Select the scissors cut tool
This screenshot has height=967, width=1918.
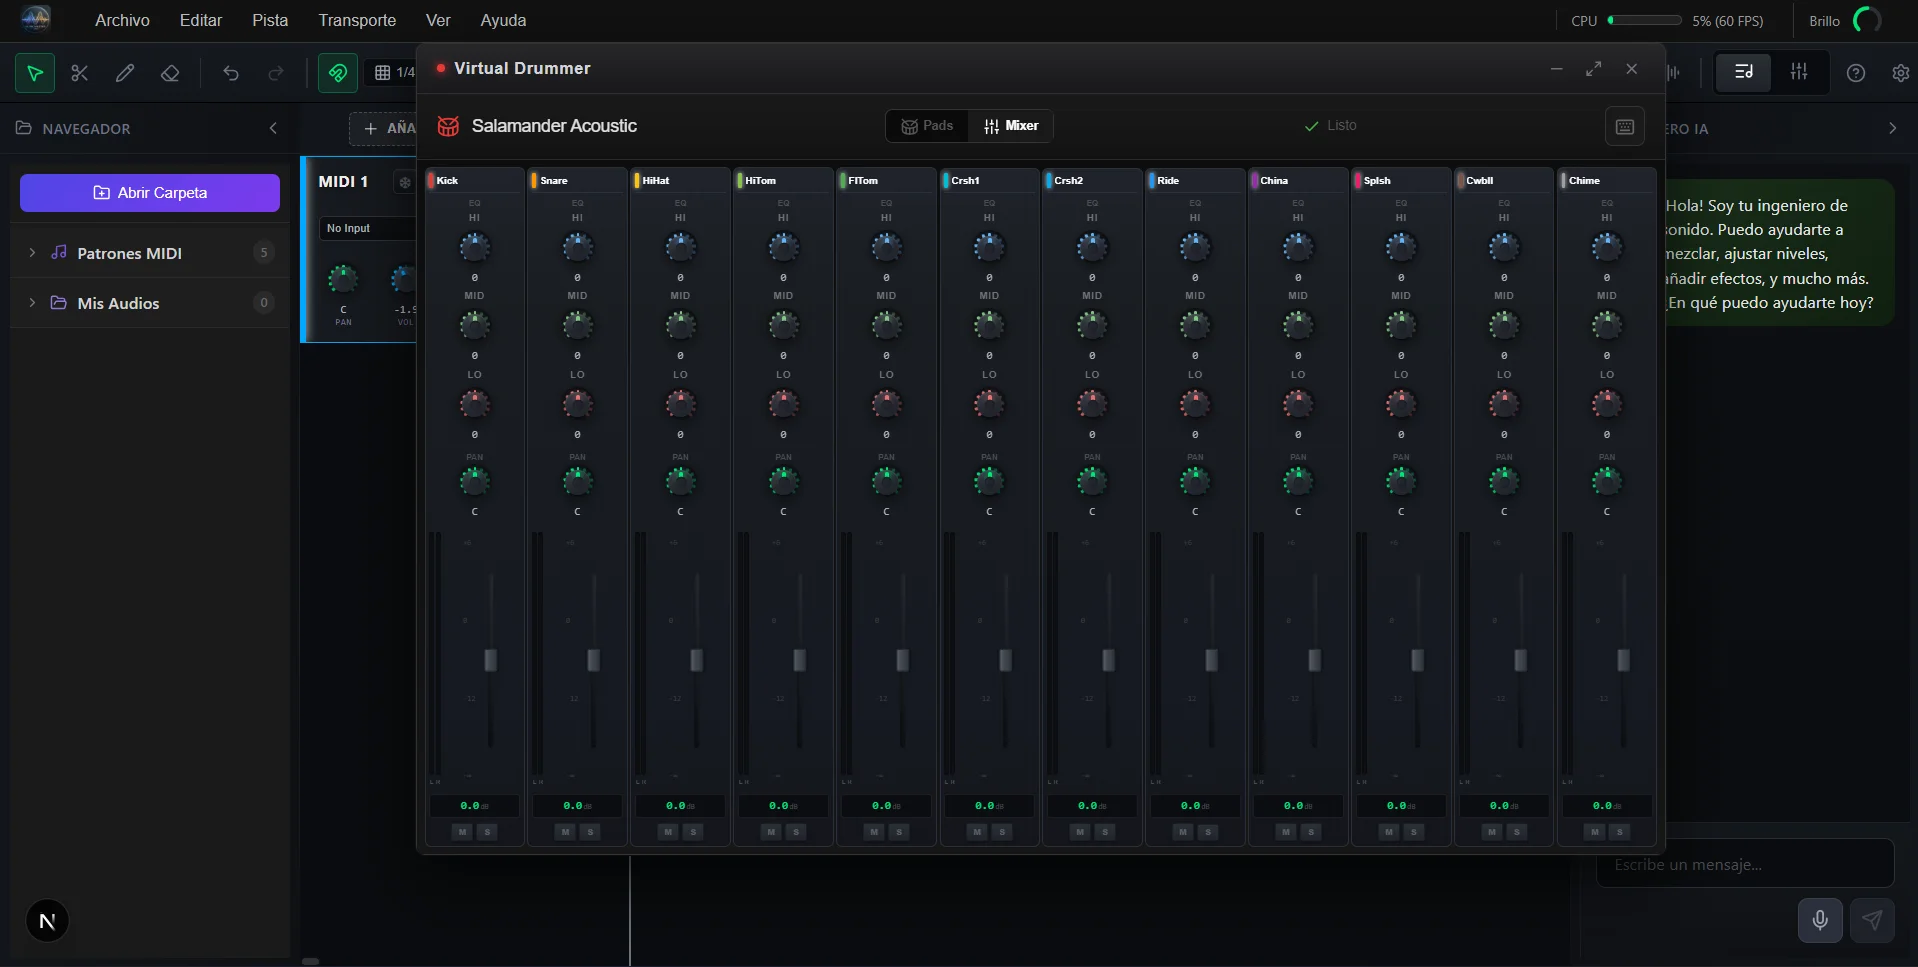point(80,73)
